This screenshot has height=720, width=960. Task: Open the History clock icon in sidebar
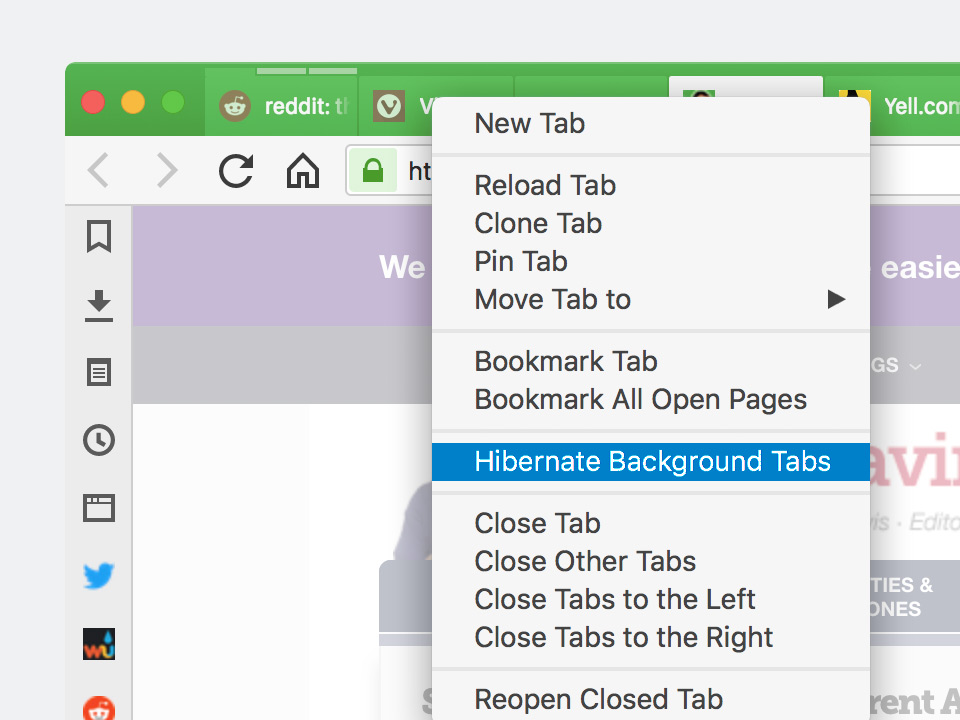[99, 440]
